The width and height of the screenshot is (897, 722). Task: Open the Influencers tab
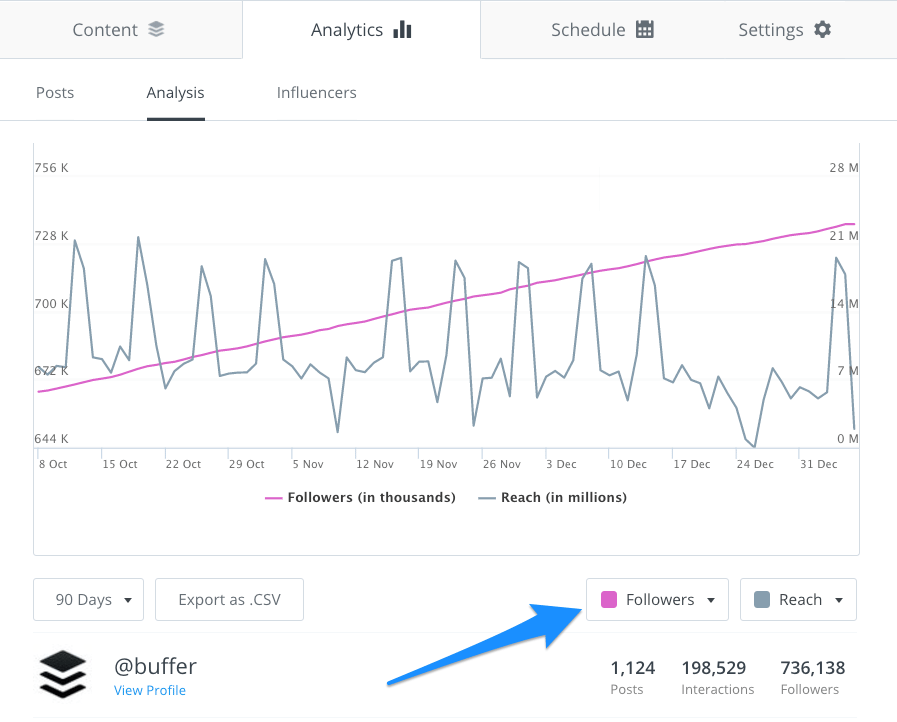click(316, 92)
